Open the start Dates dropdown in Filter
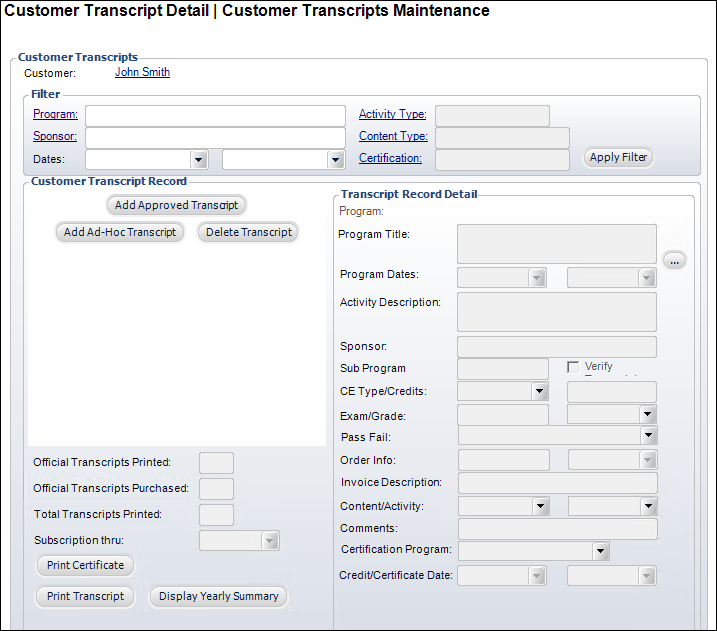717x631 pixels. point(198,160)
